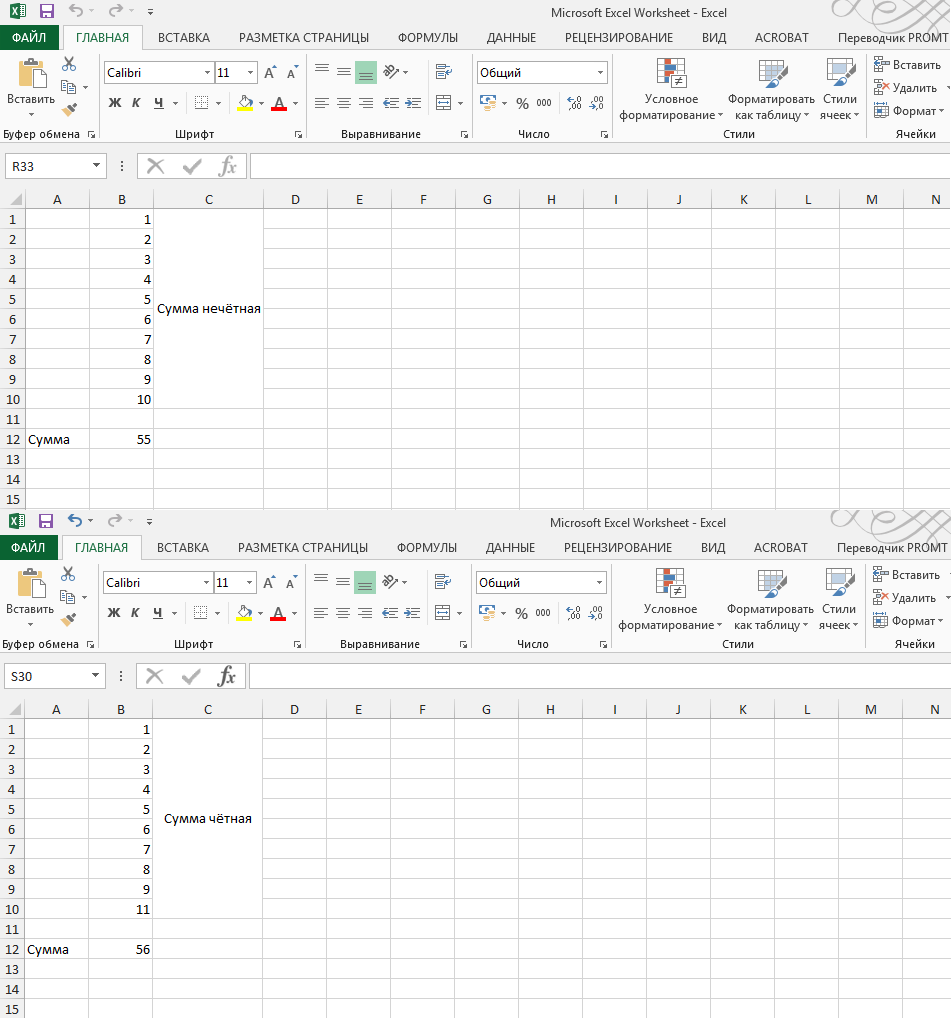Screen dimensions: 952x1018
Task: Click accounting number format in the S30 window
Action: [487, 612]
